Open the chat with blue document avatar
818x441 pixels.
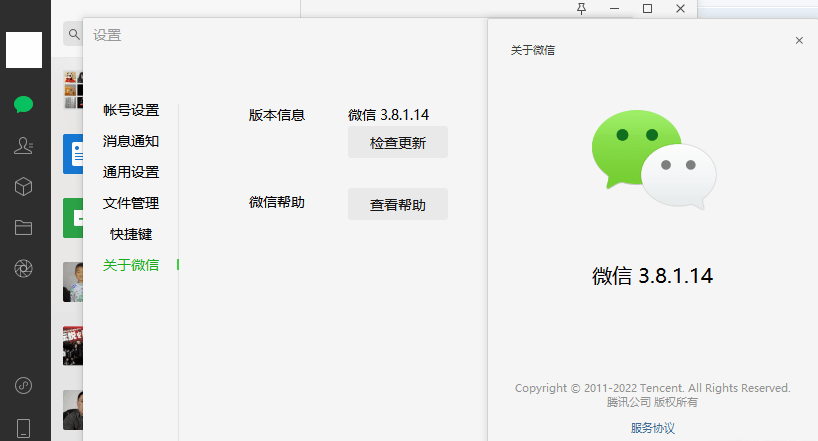pos(73,154)
